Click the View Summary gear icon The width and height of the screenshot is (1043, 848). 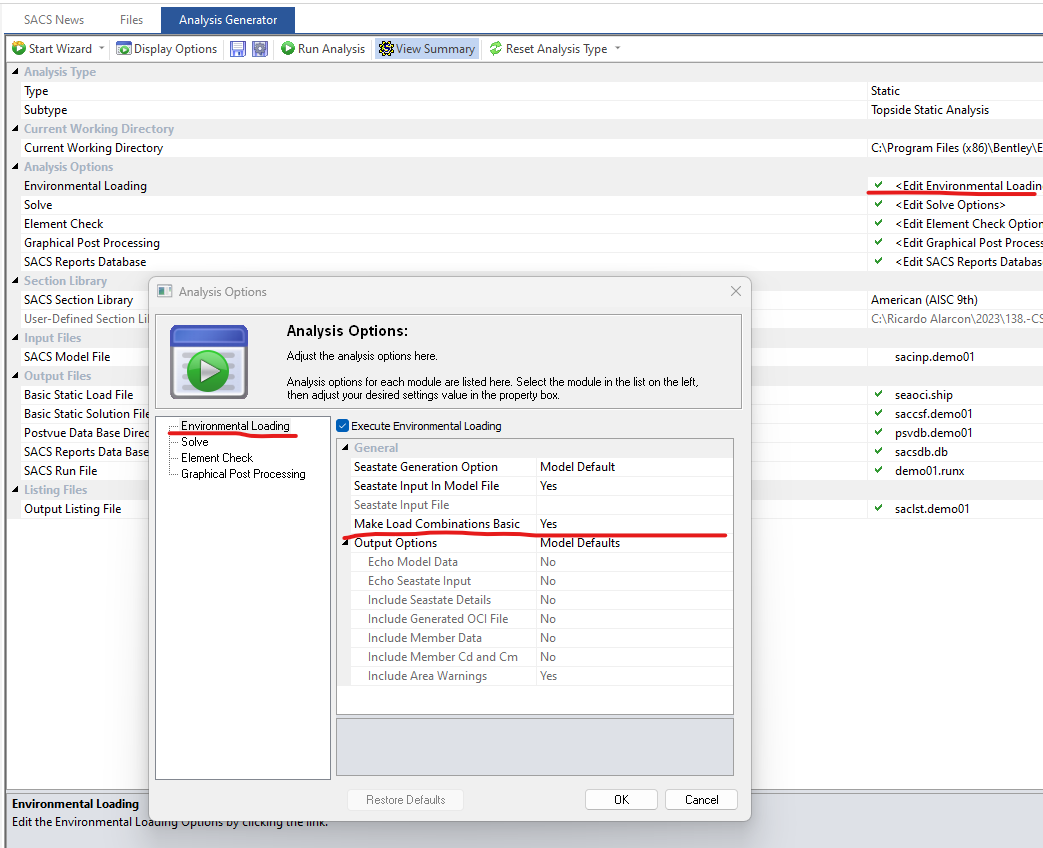[x=386, y=48]
